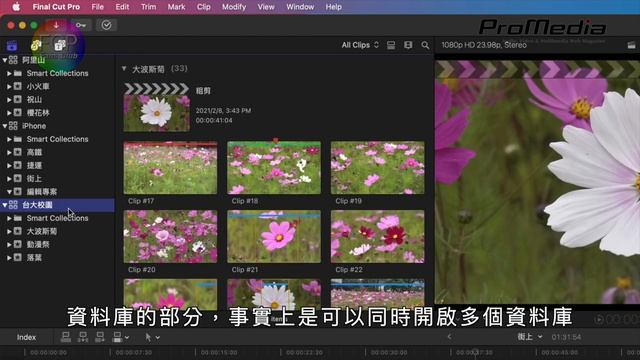640x360 pixels.
Task: Click the 阿里山 library grid icon
Action: tap(13, 60)
